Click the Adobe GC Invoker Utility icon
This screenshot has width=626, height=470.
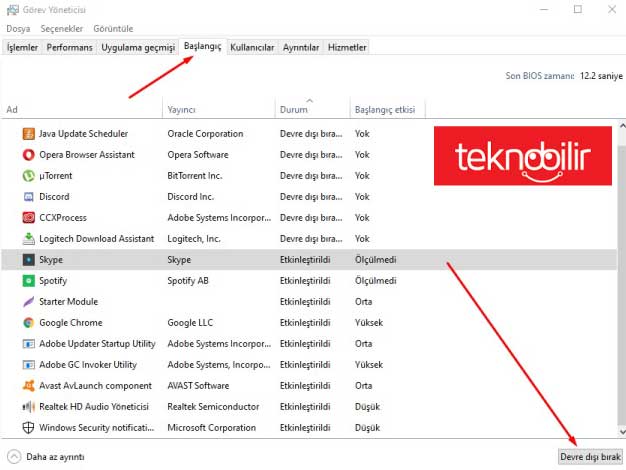tap(28, 365)
